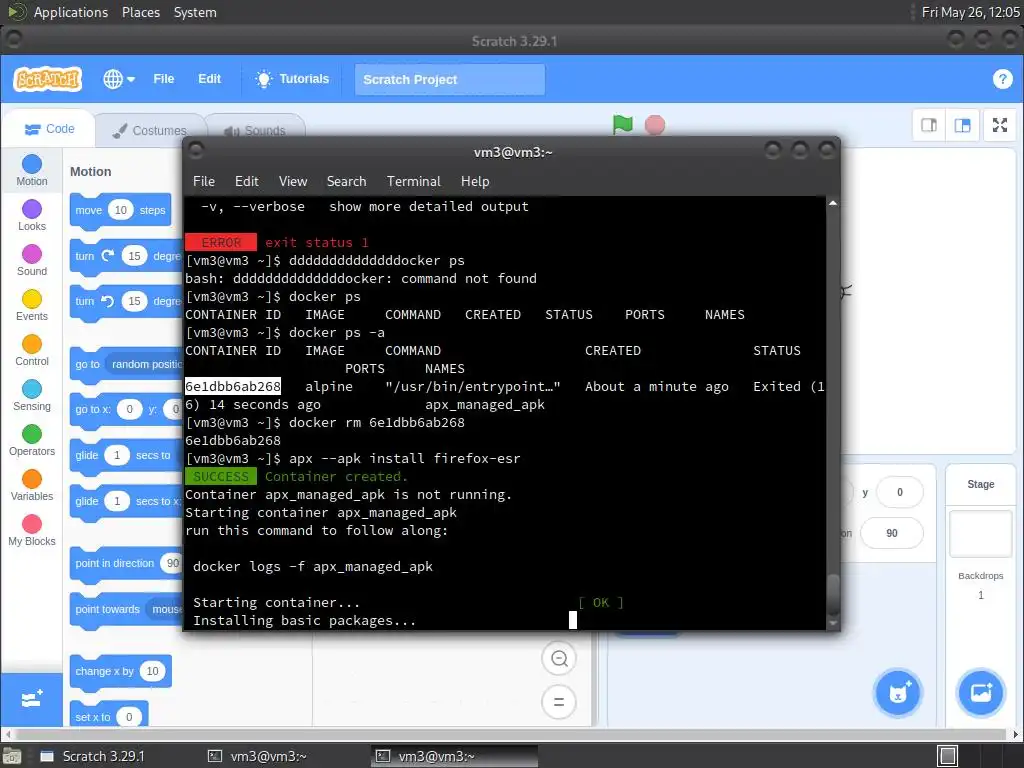Open the terminal Search menu
This screenshot has height=768, width=1024.
[x=346, y=182]
